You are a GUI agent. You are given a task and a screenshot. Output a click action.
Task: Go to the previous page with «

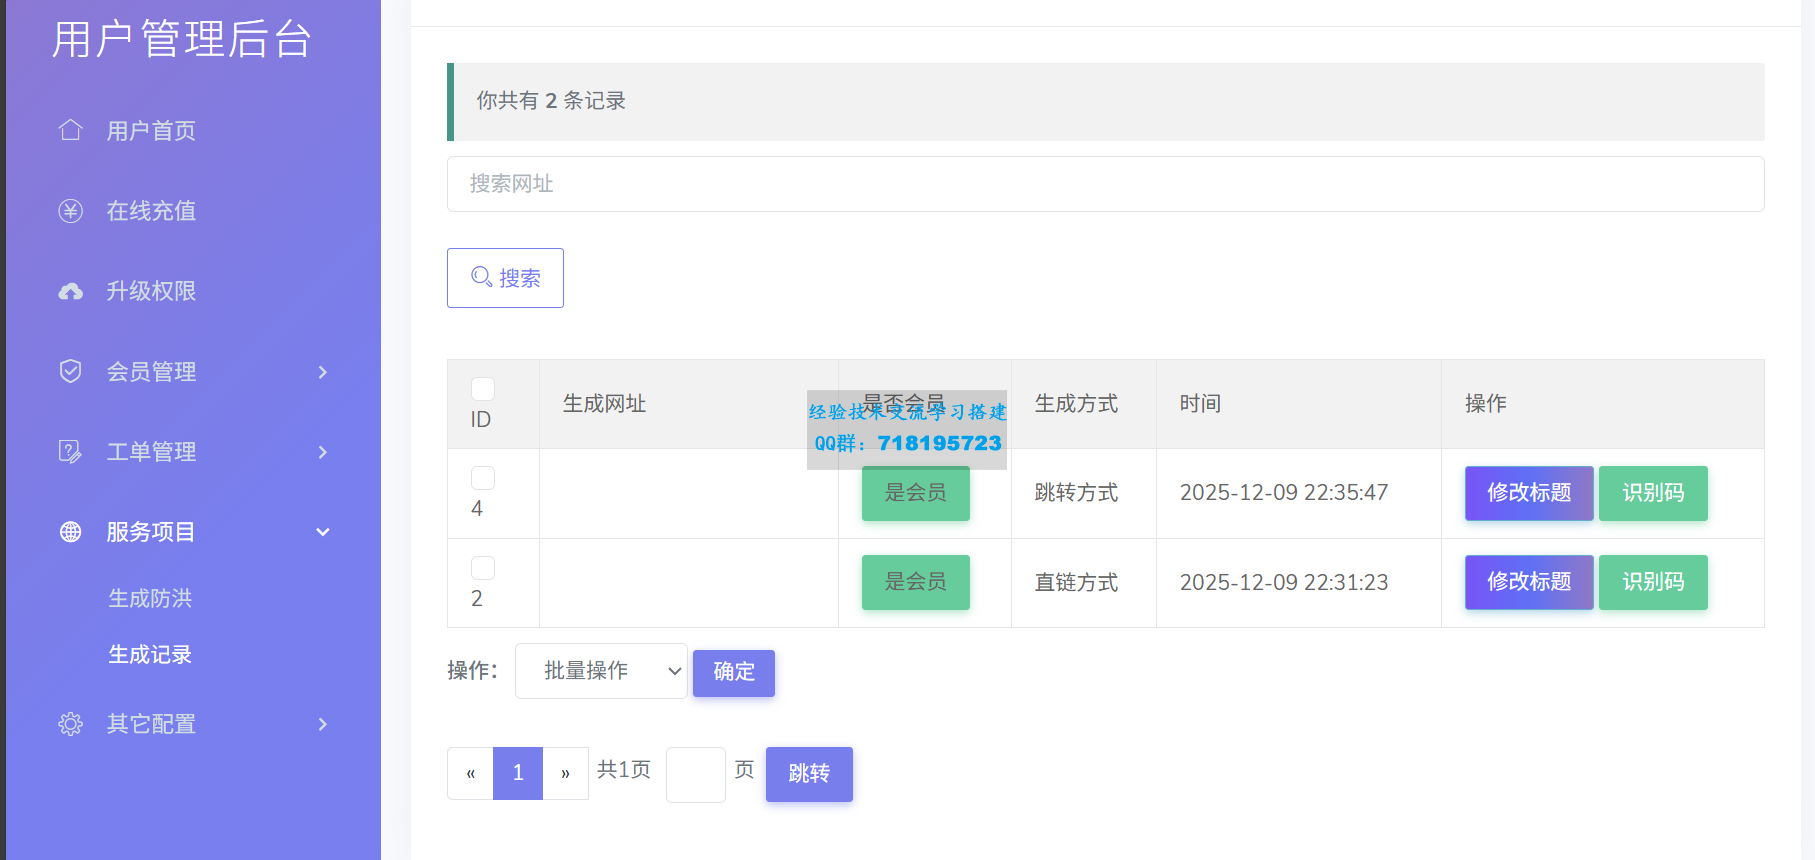pos(470,774)
